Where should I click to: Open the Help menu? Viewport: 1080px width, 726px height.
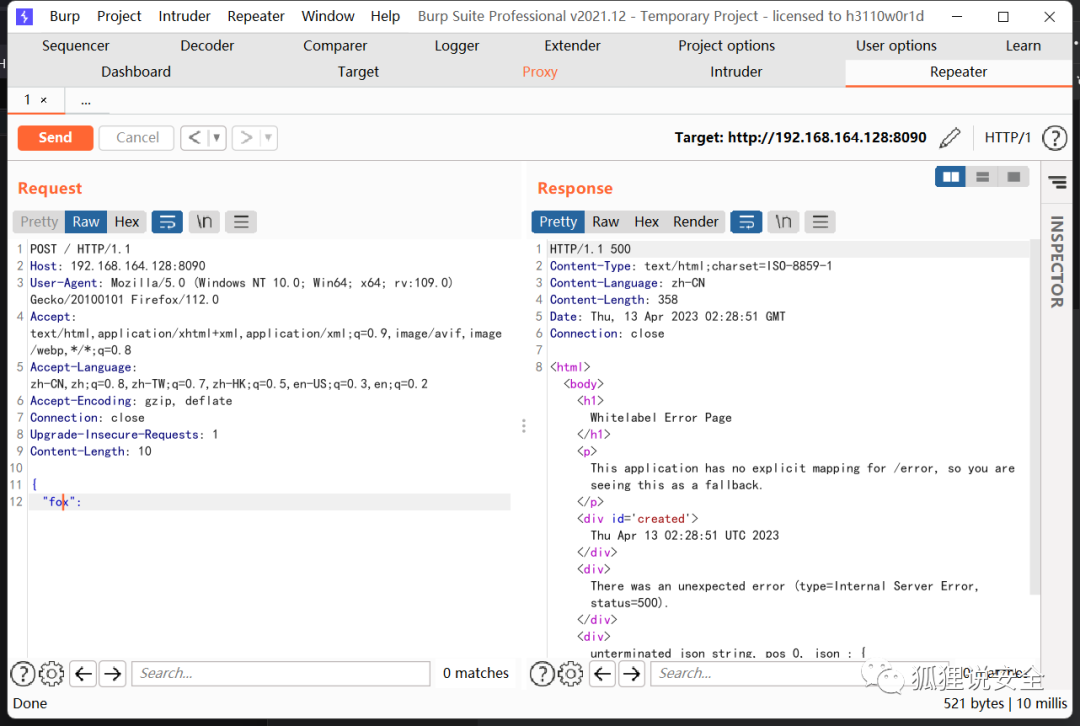pyautogui.click(x=385, y=16)
